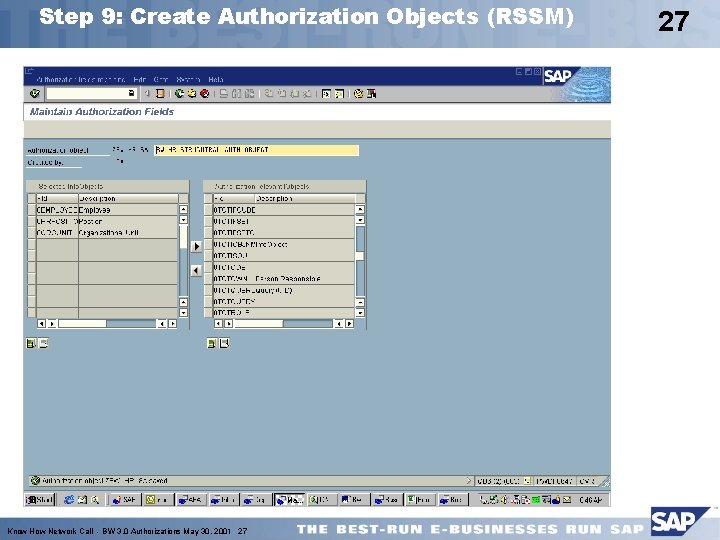Select the Organizational Unit row selector
The image size is (720, 540).
point(32,233)
